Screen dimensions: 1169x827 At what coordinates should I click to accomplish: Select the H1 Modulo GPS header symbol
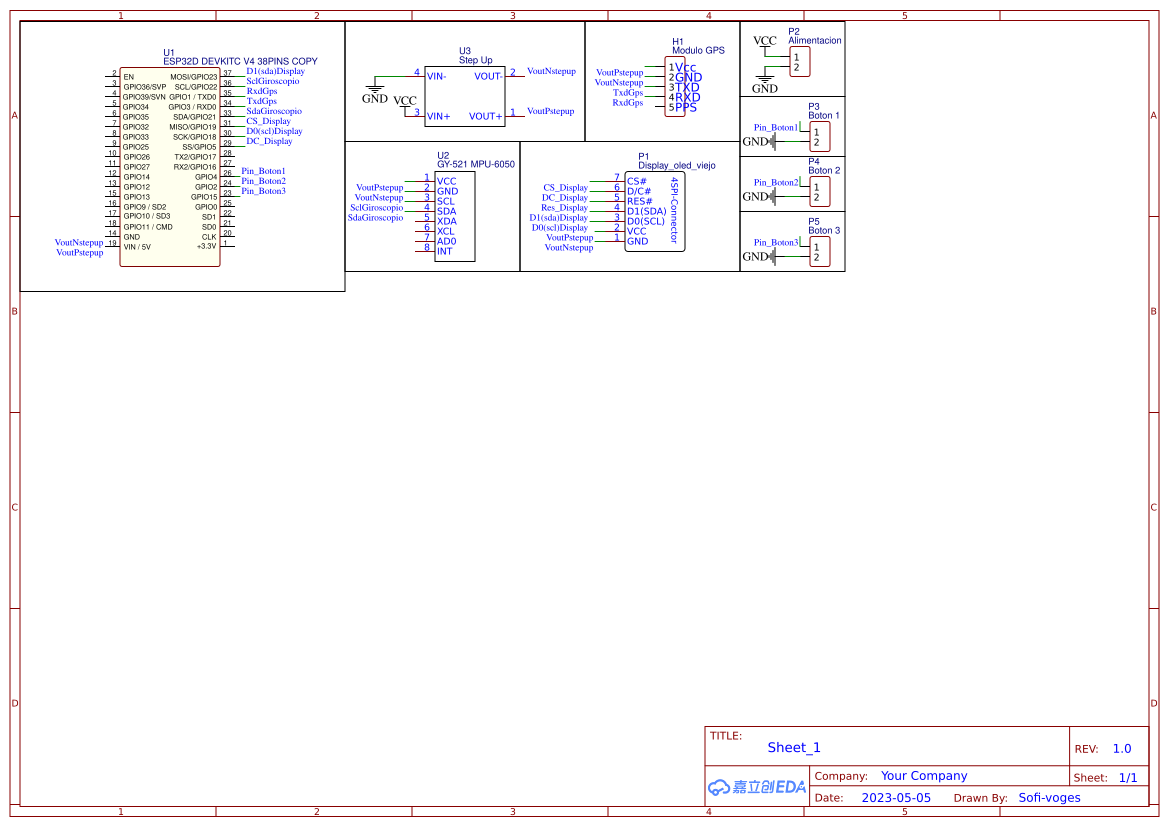(675, 87)
